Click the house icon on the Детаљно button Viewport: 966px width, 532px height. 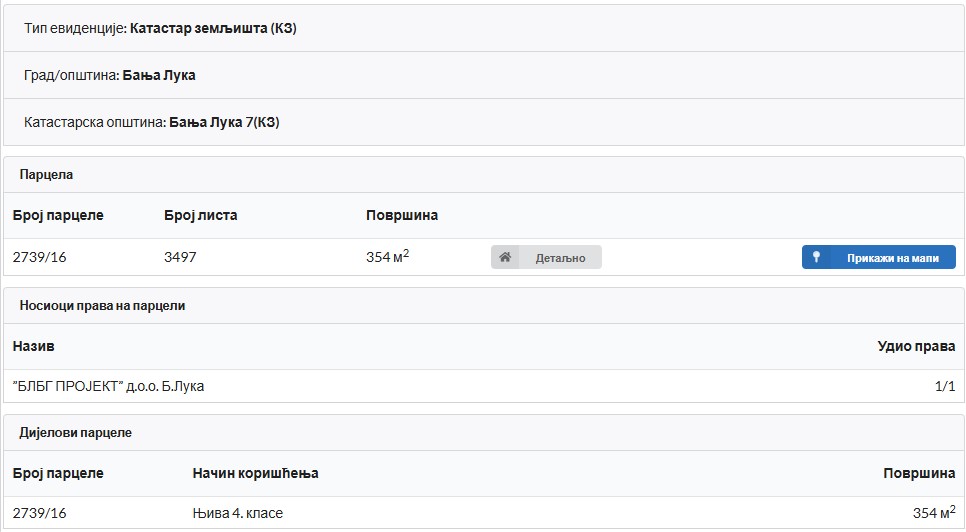coord(506,257)
